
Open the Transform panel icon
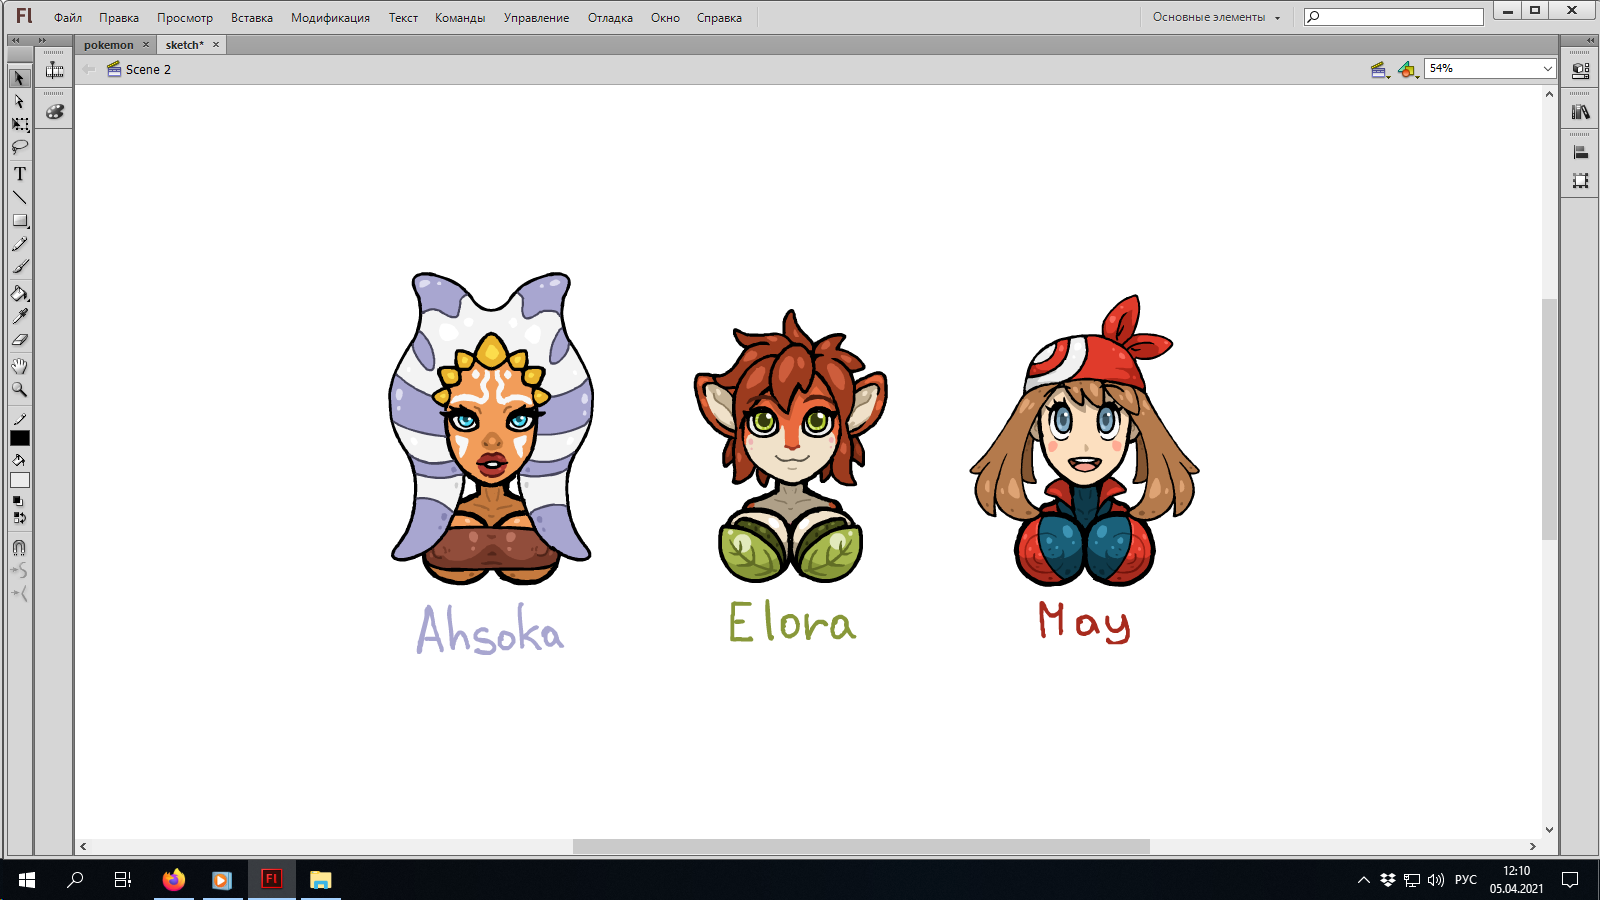pos(1580,181)
